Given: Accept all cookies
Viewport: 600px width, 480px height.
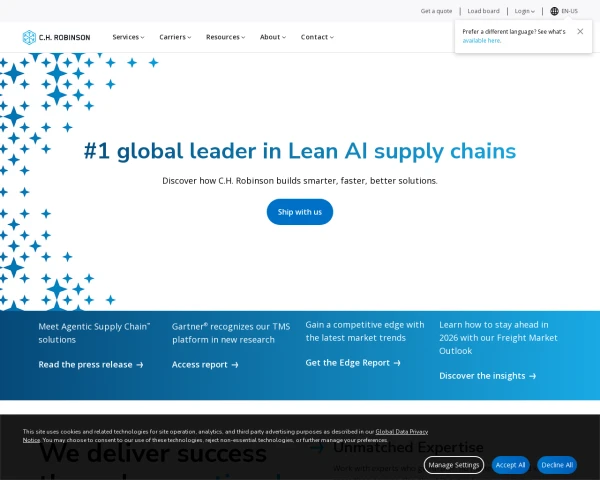Looking at the screenshot, I should [510, 465].
